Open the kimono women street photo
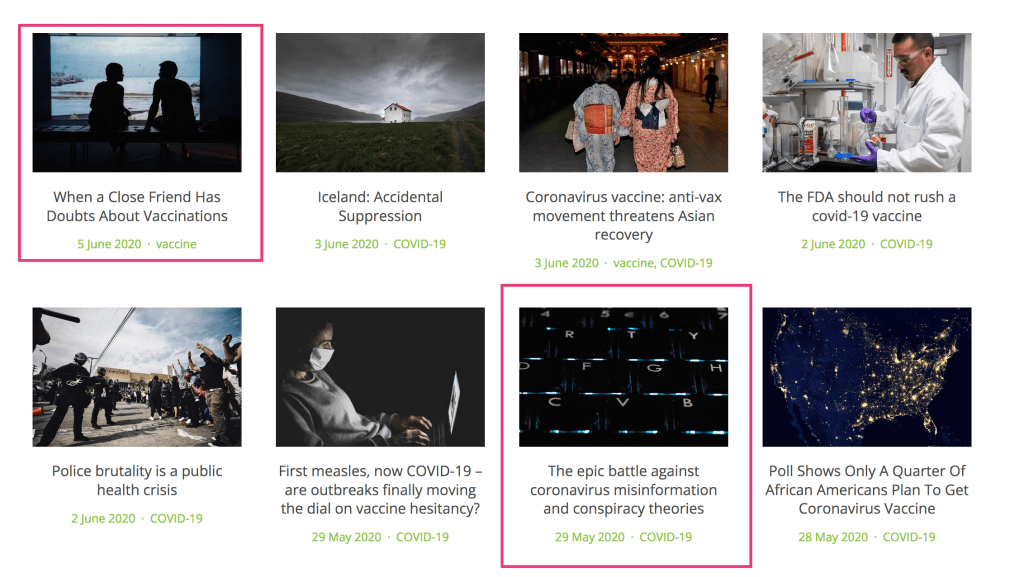The width and height of the screenshot is (1024, 577). click(623, 102)
